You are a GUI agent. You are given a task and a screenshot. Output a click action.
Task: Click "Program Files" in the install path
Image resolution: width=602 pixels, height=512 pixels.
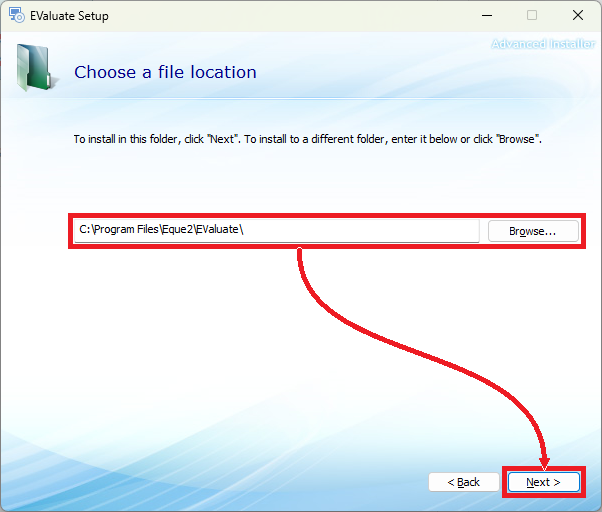click(x=127, y=230)
